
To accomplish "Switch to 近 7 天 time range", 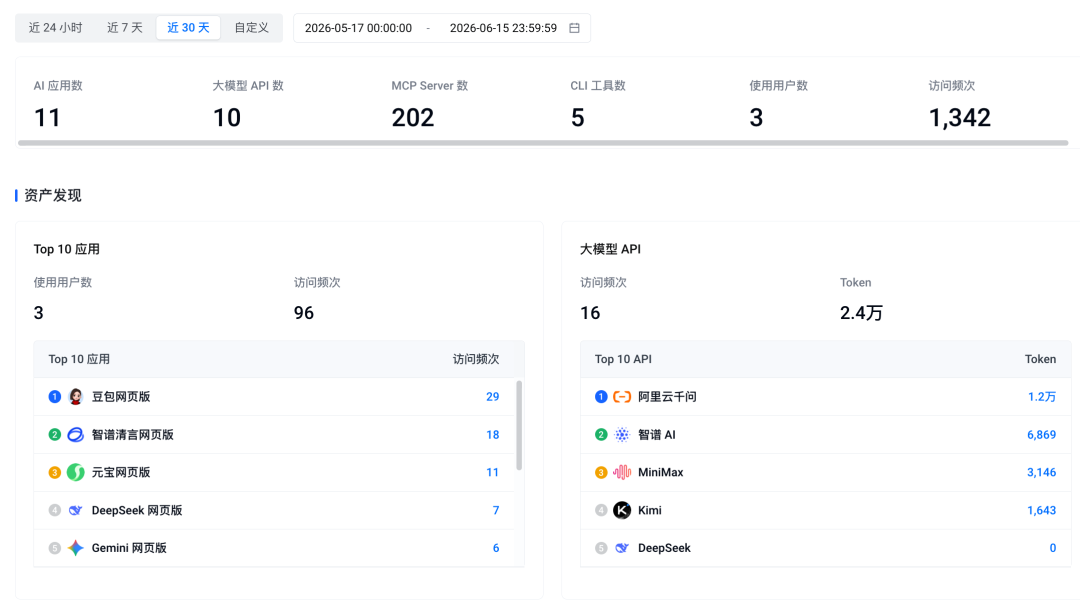I will tap(125, 28).
